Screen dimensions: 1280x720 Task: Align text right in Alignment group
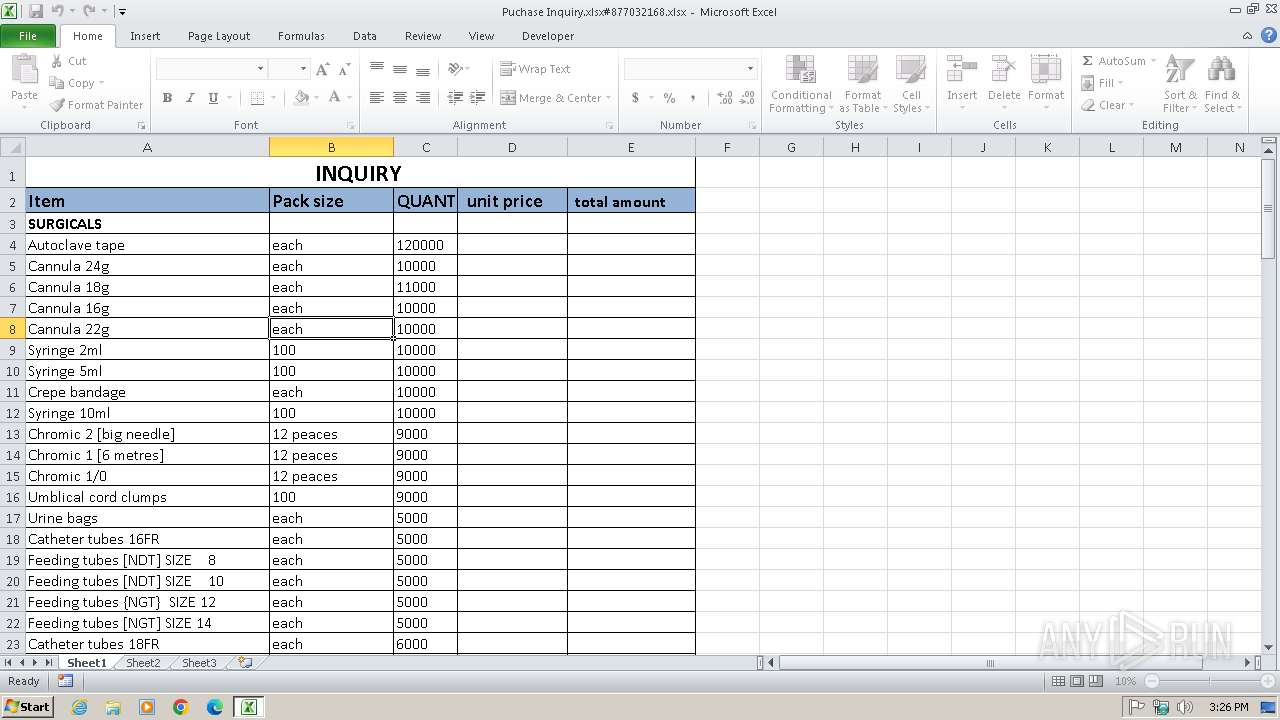coord(423,98)
